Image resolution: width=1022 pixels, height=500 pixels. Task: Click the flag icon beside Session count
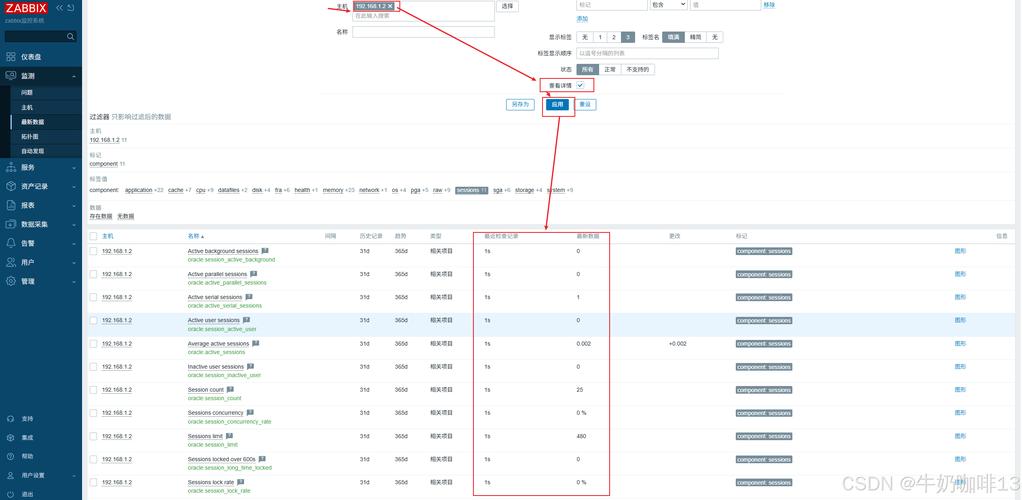click(230, 390)
